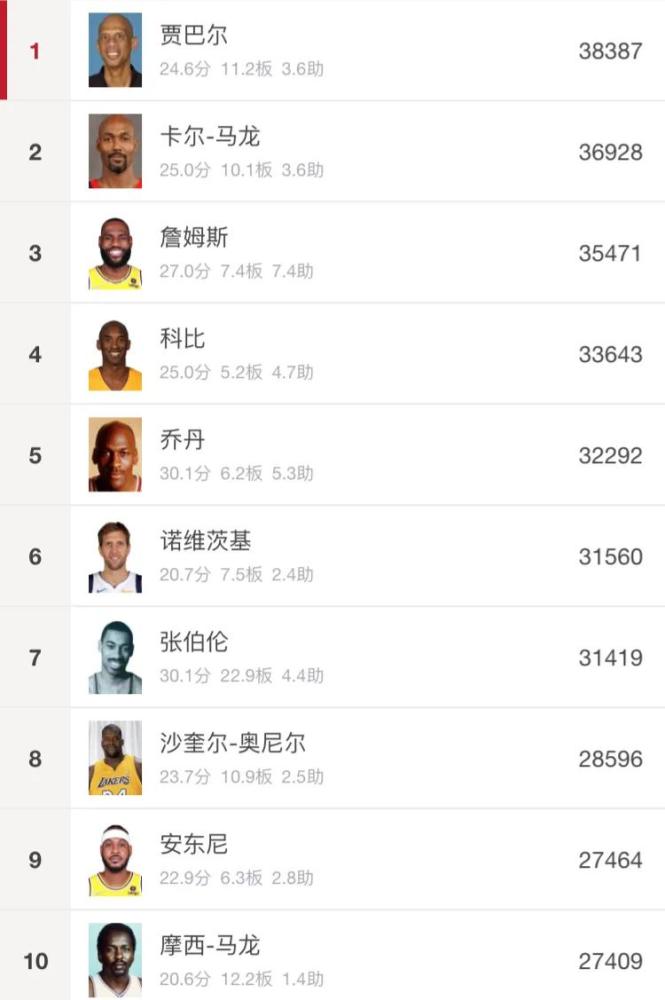This screenshot has width=665, height=1000.
Task: Select 诺维茨基 player avatar
Action: click(x=115, y=556)
